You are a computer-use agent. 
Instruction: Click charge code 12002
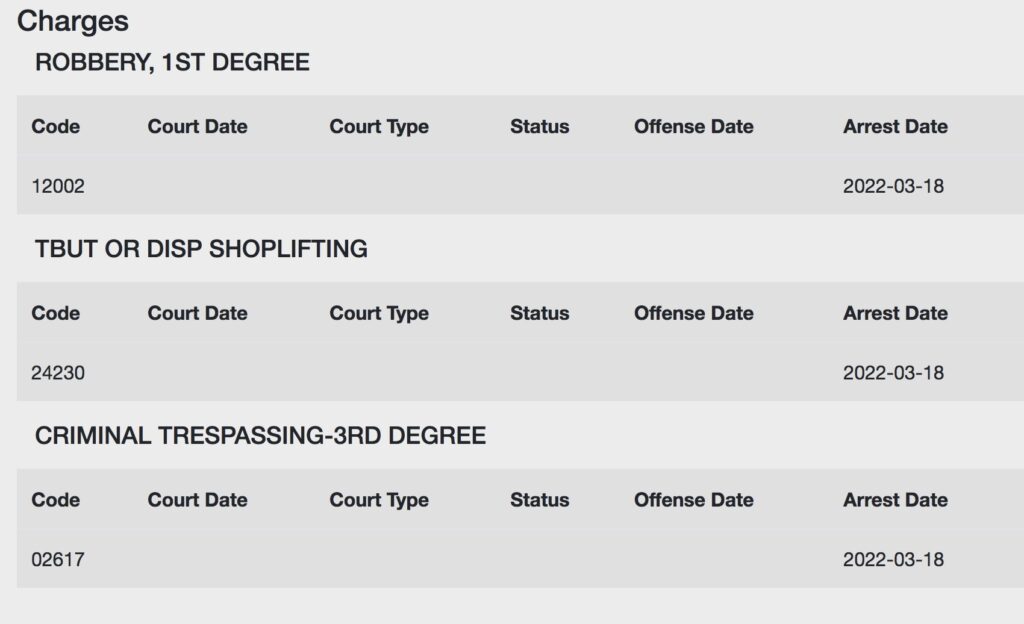tap(58, 187)
